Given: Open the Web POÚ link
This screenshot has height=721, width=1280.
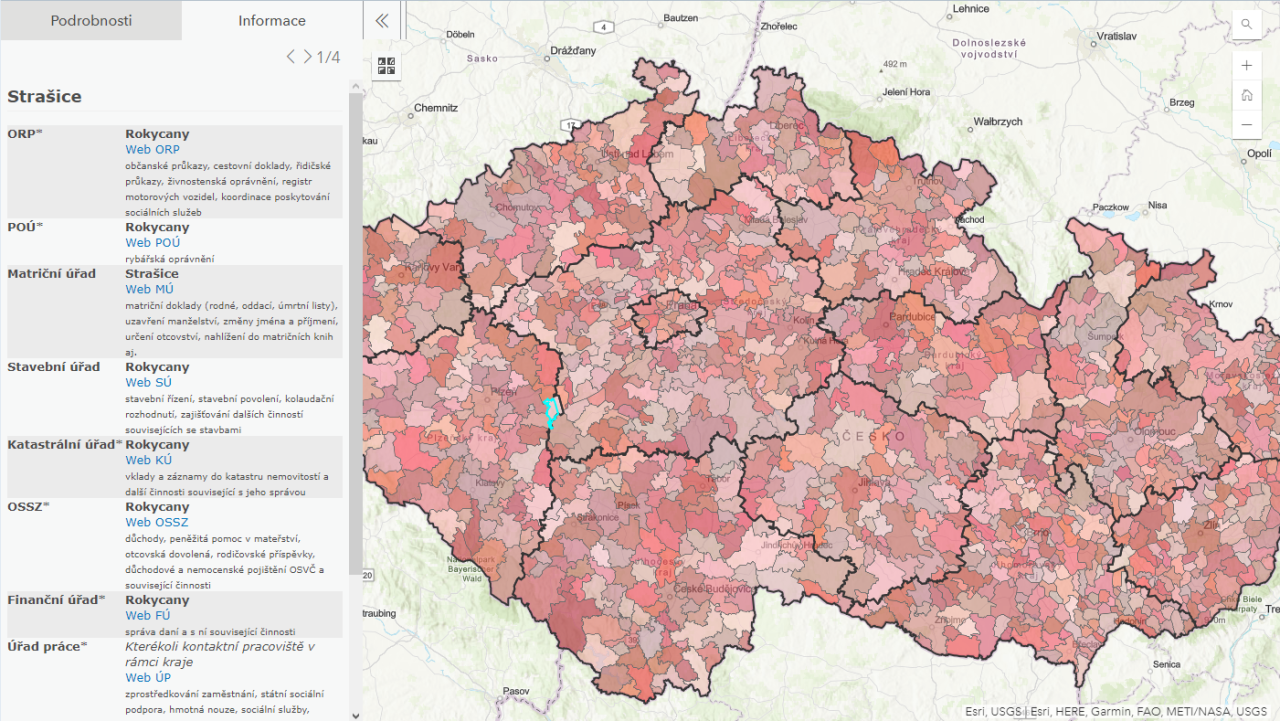Looking at the screenshot, I should coord(153,242).
